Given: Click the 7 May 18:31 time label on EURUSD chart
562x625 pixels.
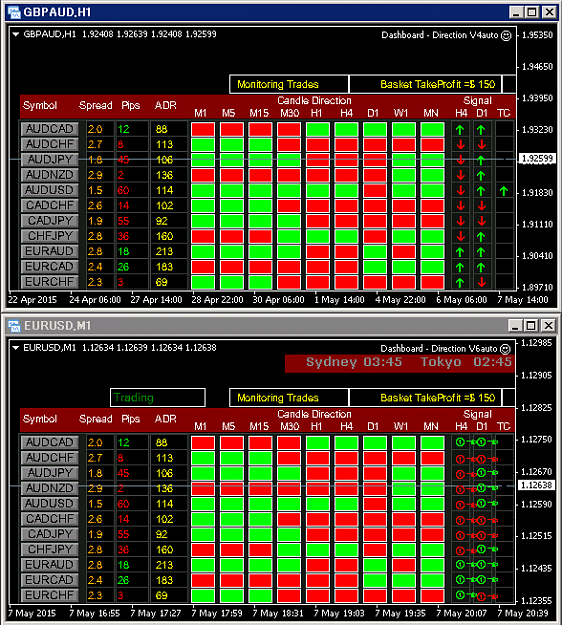Looking at the screenshot, I should pos(278,613).
